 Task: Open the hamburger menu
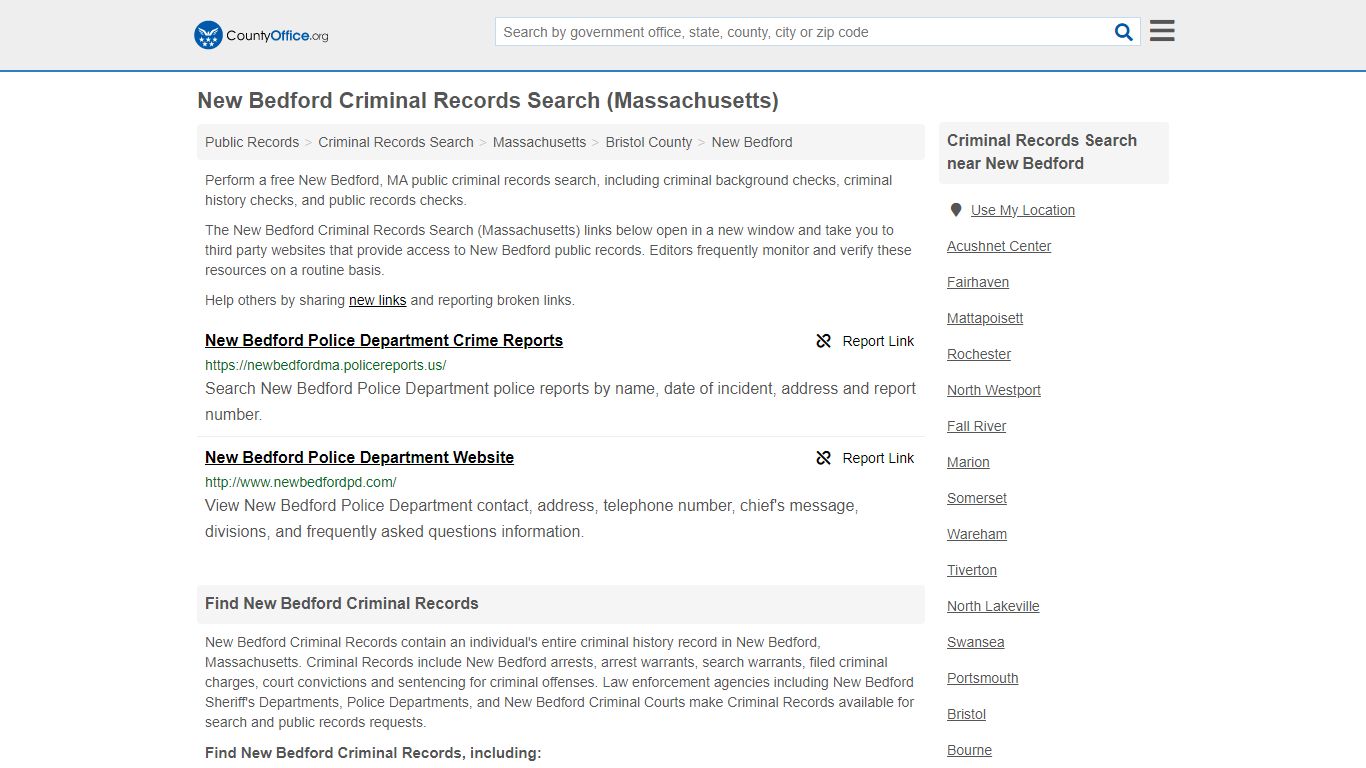tap(1162, 31)
